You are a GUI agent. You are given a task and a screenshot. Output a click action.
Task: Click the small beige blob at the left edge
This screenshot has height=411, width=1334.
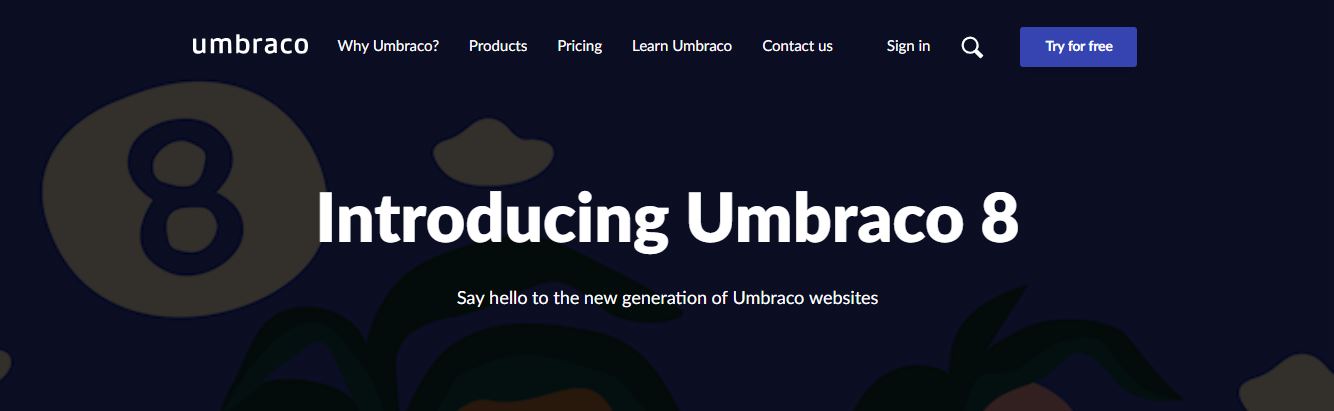point(5,364)
